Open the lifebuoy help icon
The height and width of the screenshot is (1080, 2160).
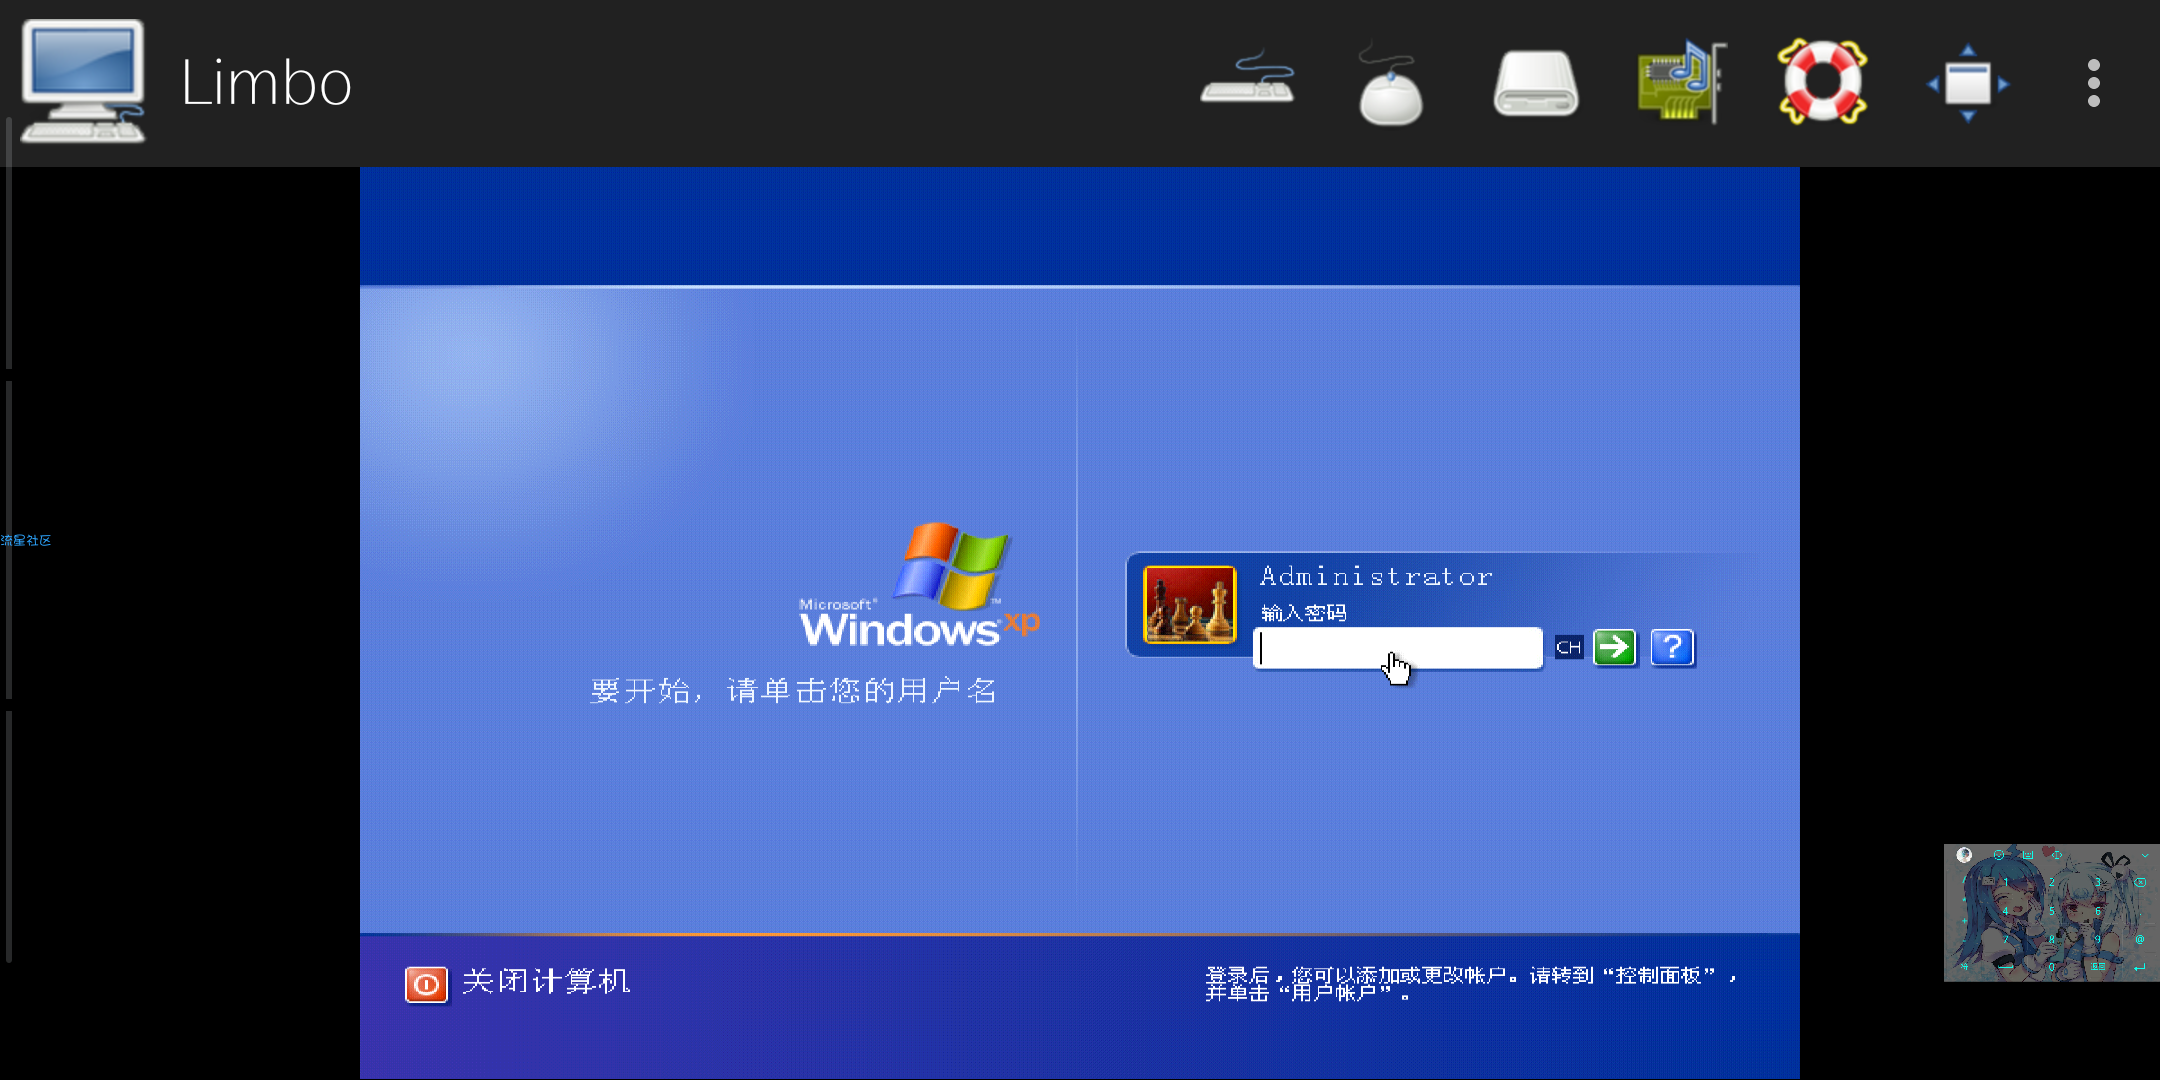pyautogui.click(x=1822, y=82)
